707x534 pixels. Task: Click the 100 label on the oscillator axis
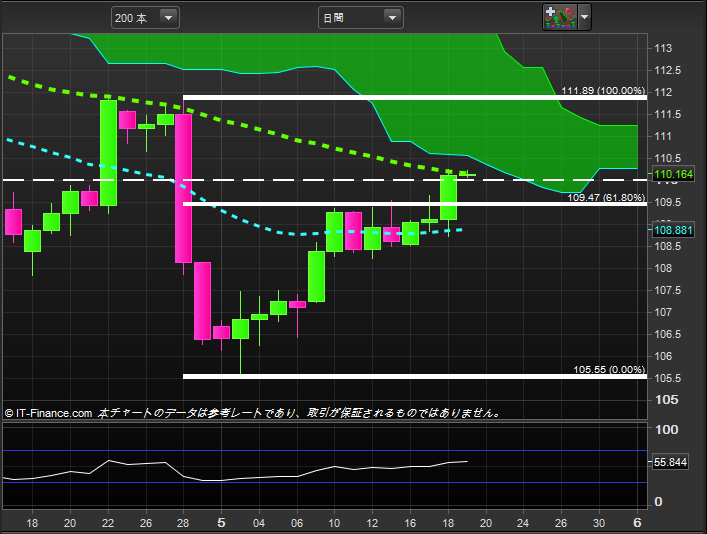(666, 429)
